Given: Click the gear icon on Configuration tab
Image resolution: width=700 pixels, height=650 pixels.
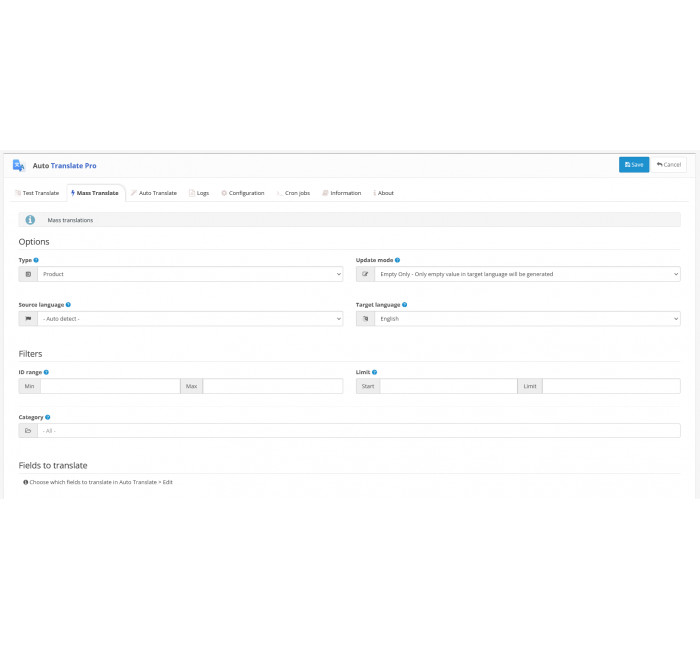Looking at the screenshot, I should (224, 193).
